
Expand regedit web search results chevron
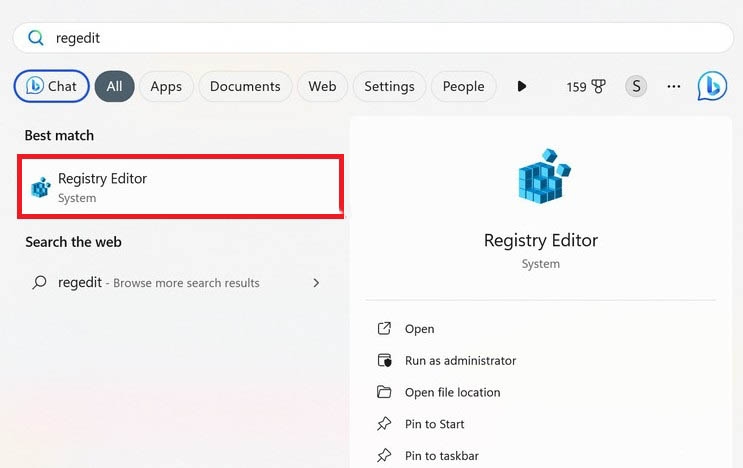(x=316, y=283)
